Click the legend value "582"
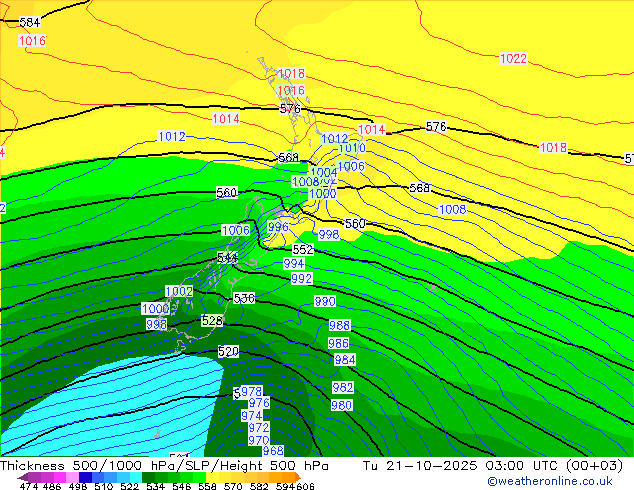Screen dimensions: 634x490 click(x=259, y=486)
